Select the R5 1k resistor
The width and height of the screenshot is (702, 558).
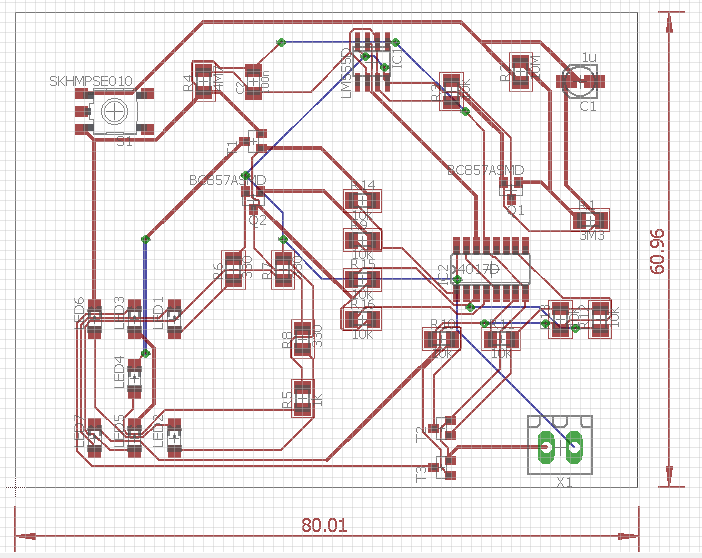[301, 397]
